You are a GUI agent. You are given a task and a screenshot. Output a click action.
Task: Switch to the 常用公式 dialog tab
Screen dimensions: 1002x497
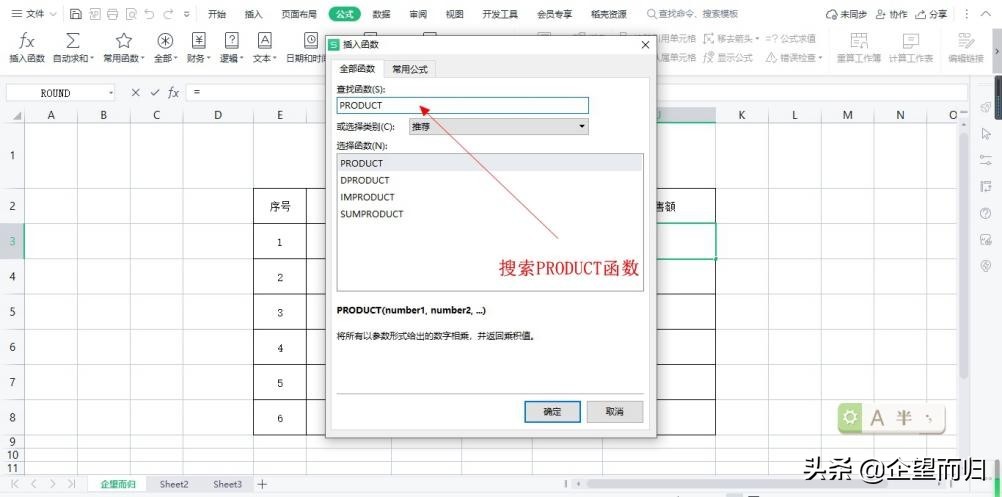(x=410, y=69)
